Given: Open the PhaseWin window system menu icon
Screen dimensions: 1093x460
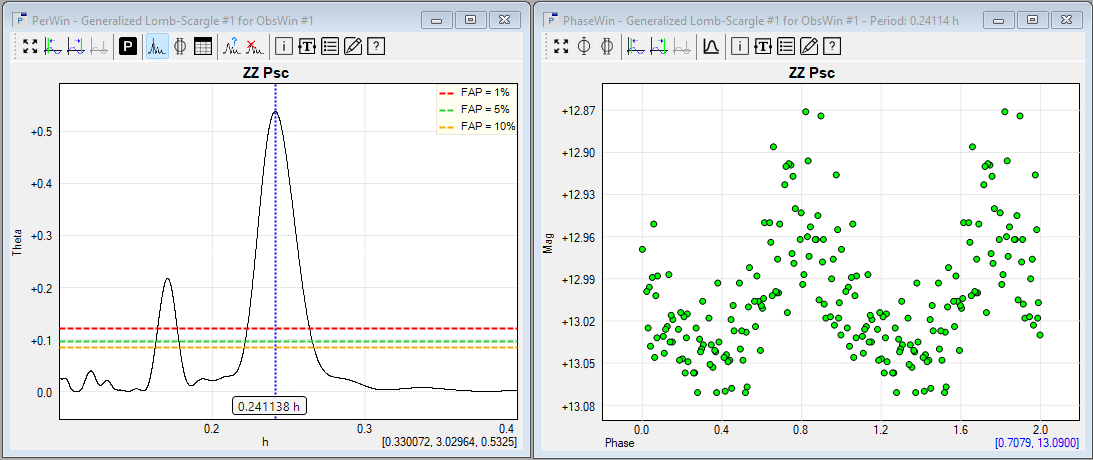Looking at the screenshot, I should pos(552,19).
